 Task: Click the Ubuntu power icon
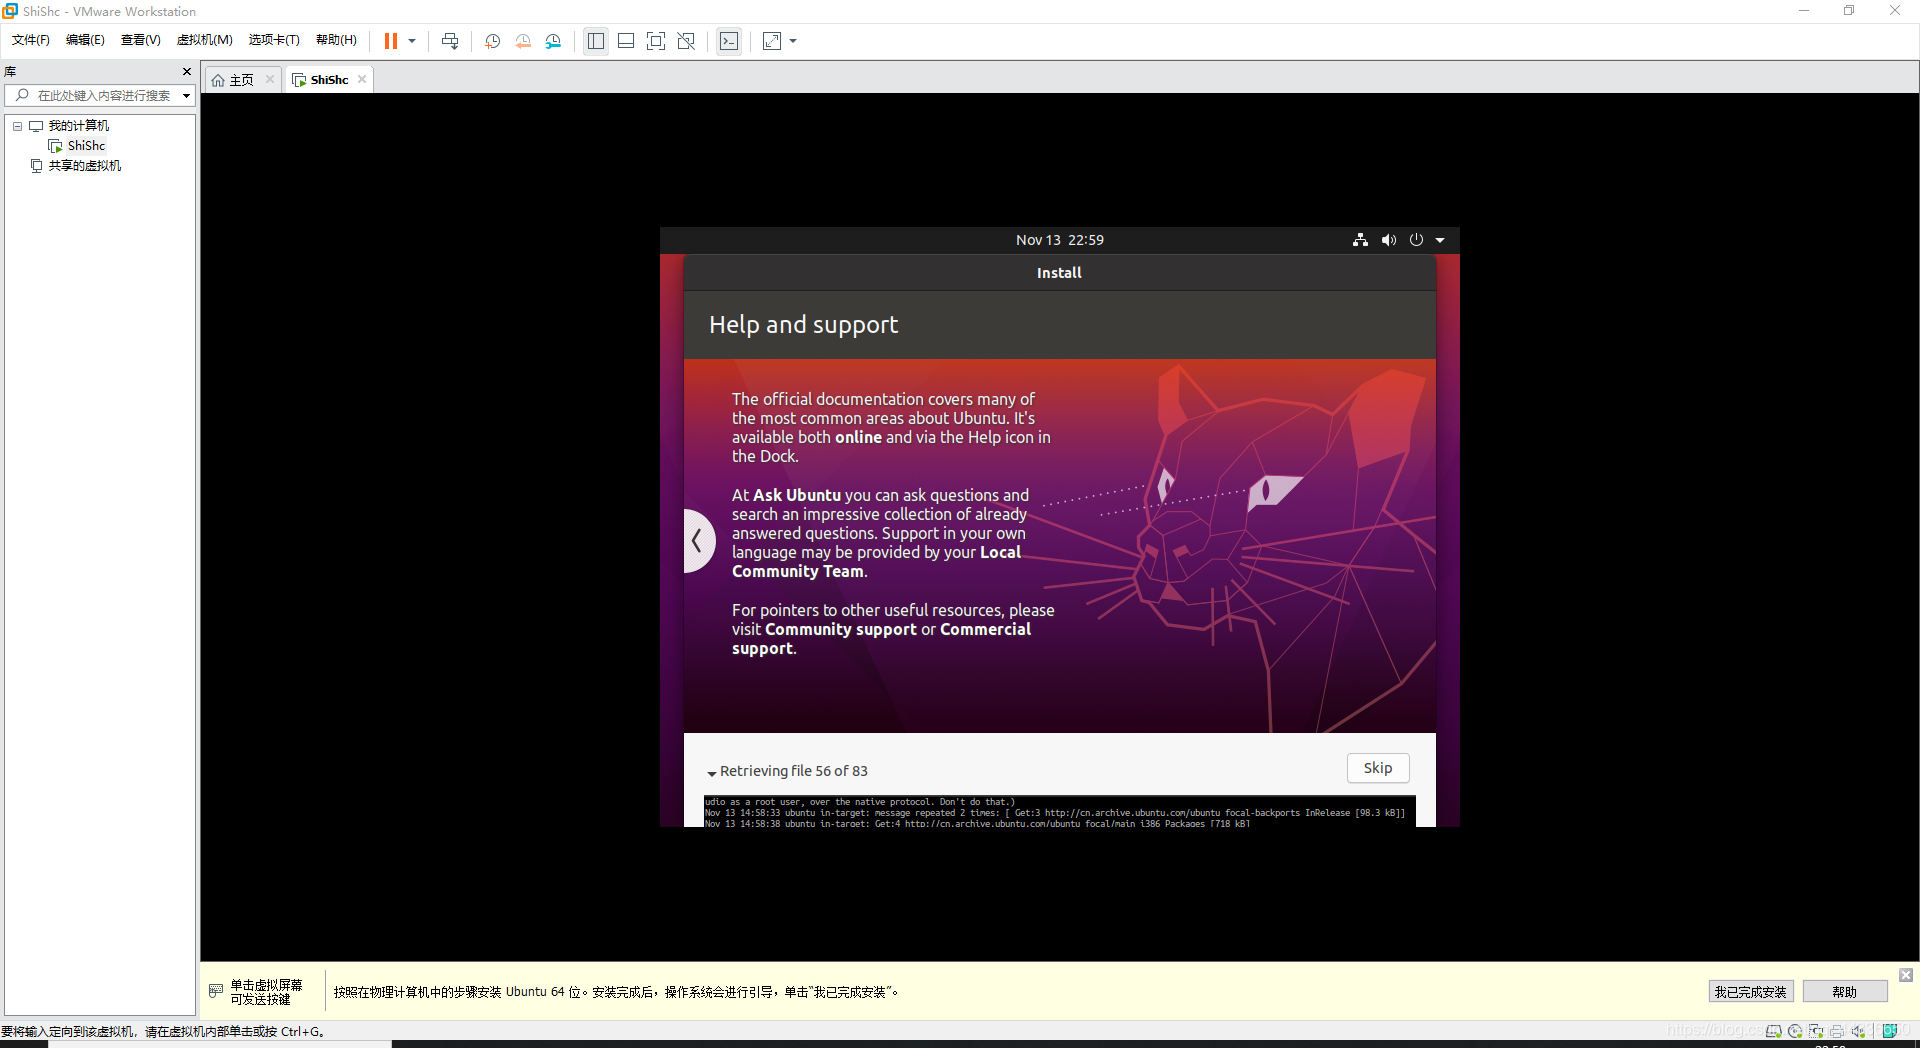(x=1416, y=240)
